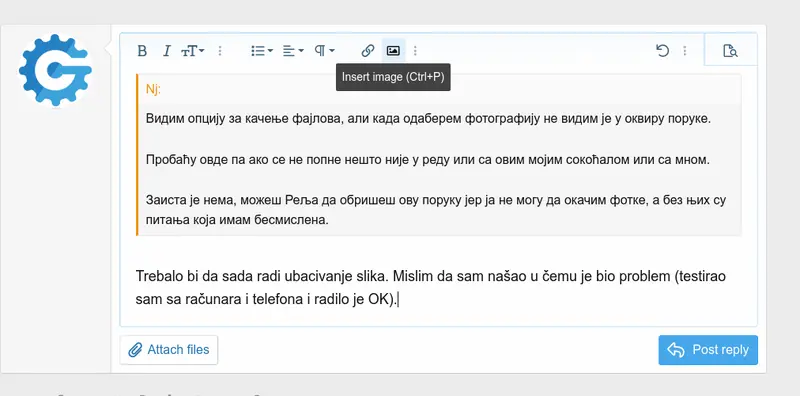Click the Insert image icon
Screen dimensions: 800x396
(x=393, y=51)
